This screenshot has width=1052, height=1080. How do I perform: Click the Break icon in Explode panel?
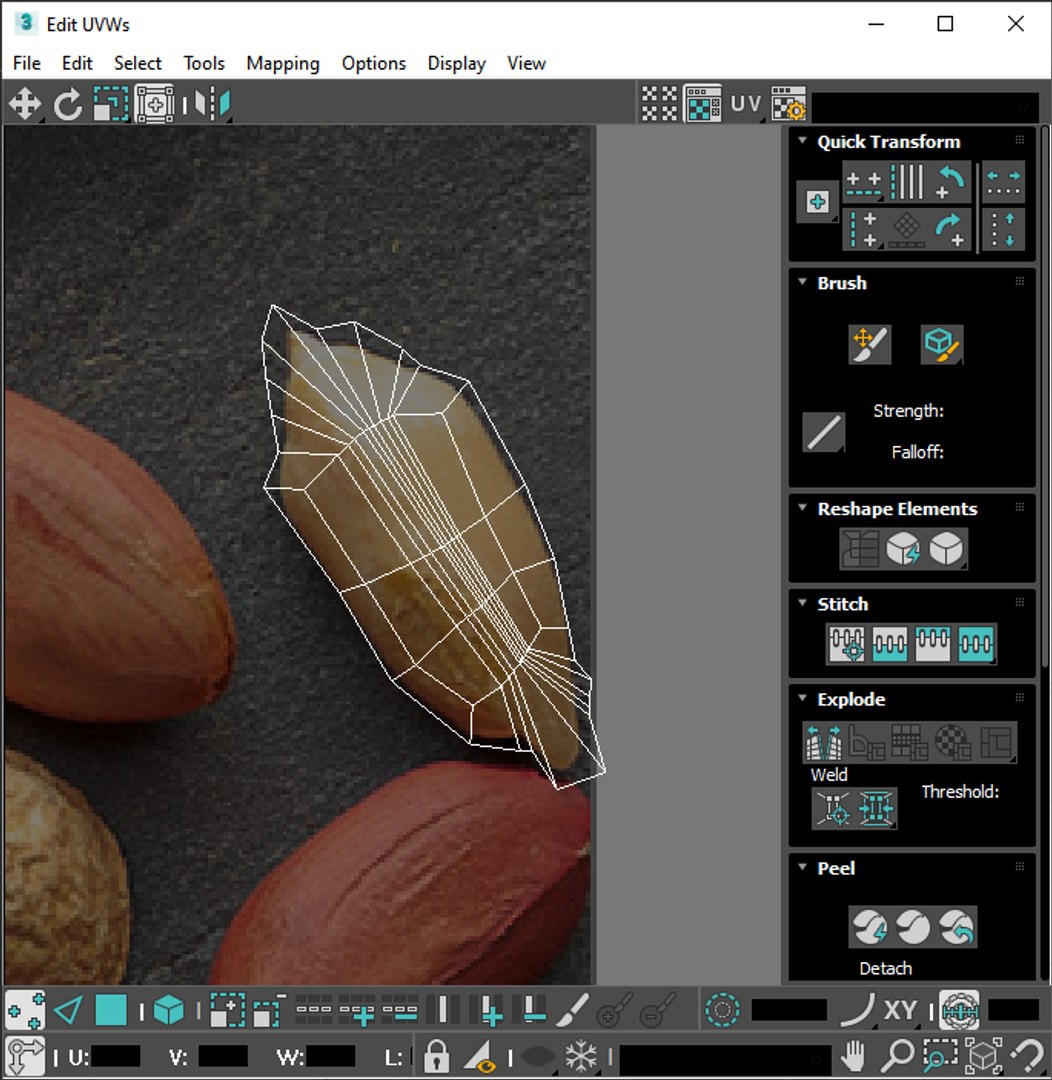click(x=823, y=742)
